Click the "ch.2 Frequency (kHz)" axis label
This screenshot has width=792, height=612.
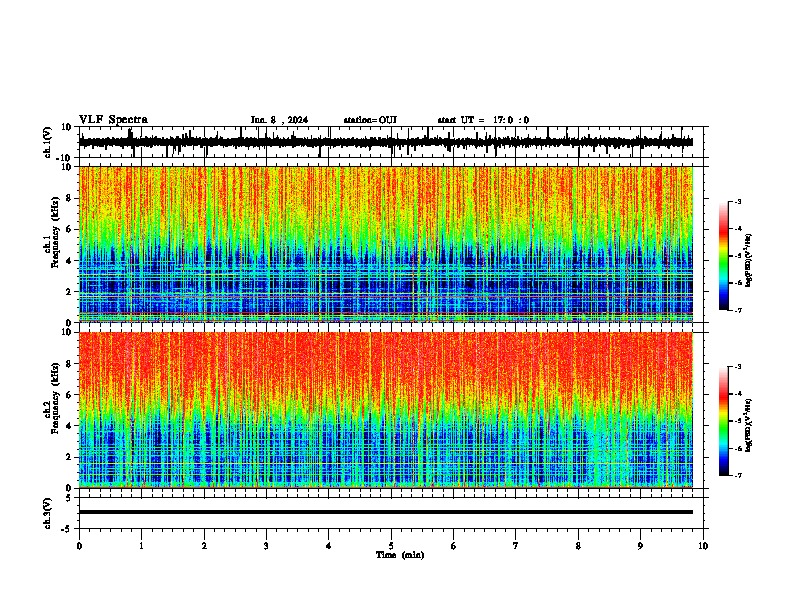coord(52,398)
